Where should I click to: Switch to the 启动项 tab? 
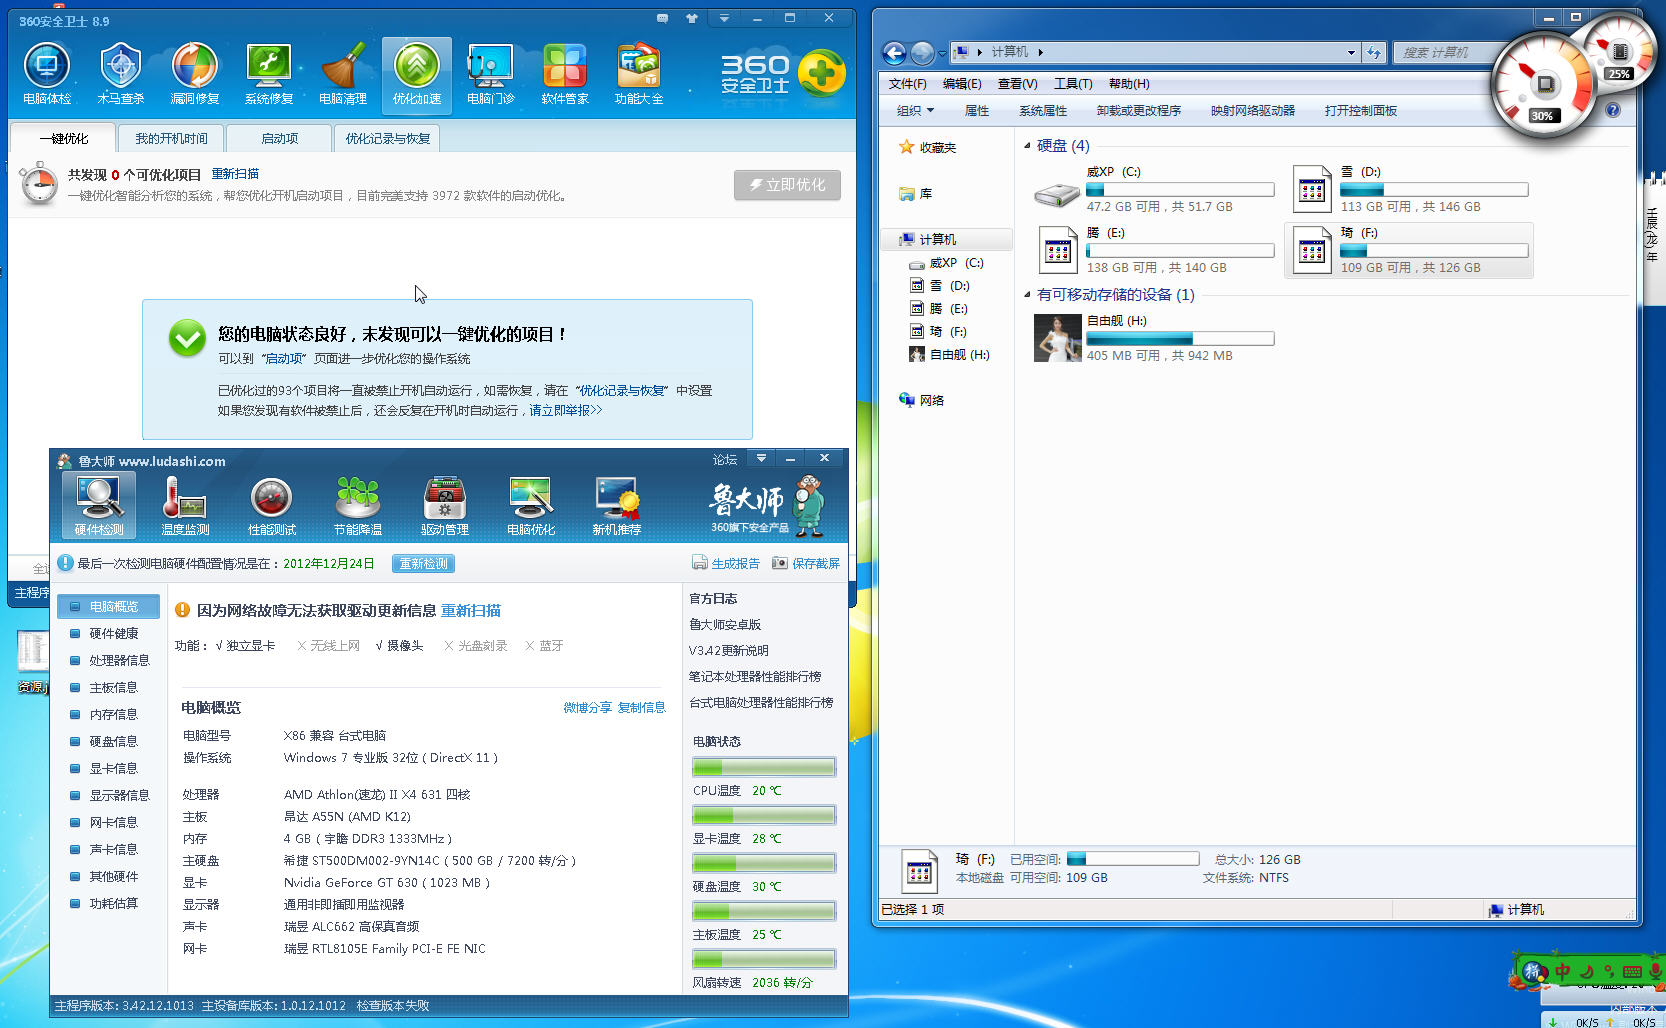pyautogui.click(x=278, y=137)
